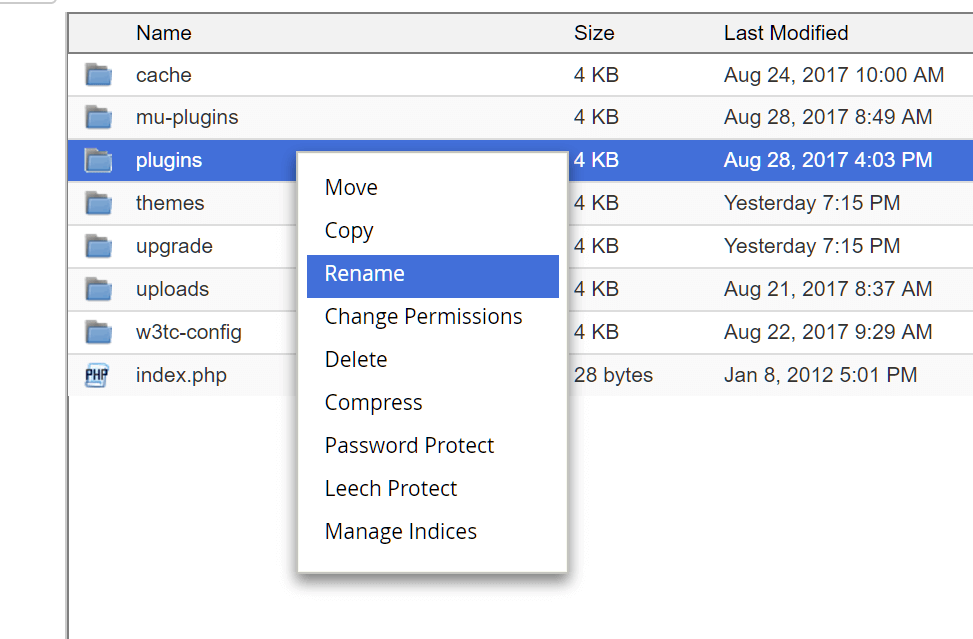The width and height of the screenshot is (973, 639).
Task: Choose Rename from the context menu
Action: click(x=364, y=274)
